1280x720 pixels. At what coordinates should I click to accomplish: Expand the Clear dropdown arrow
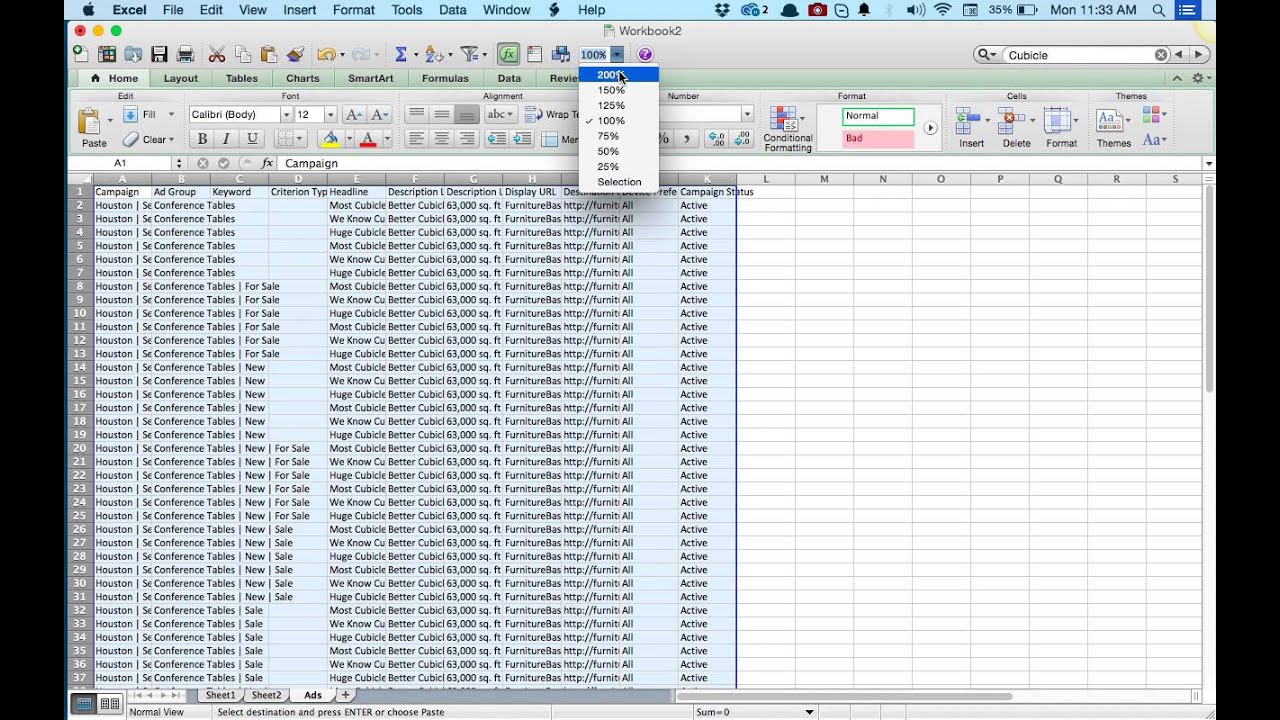pyautogui.click(x=172, y=140)
